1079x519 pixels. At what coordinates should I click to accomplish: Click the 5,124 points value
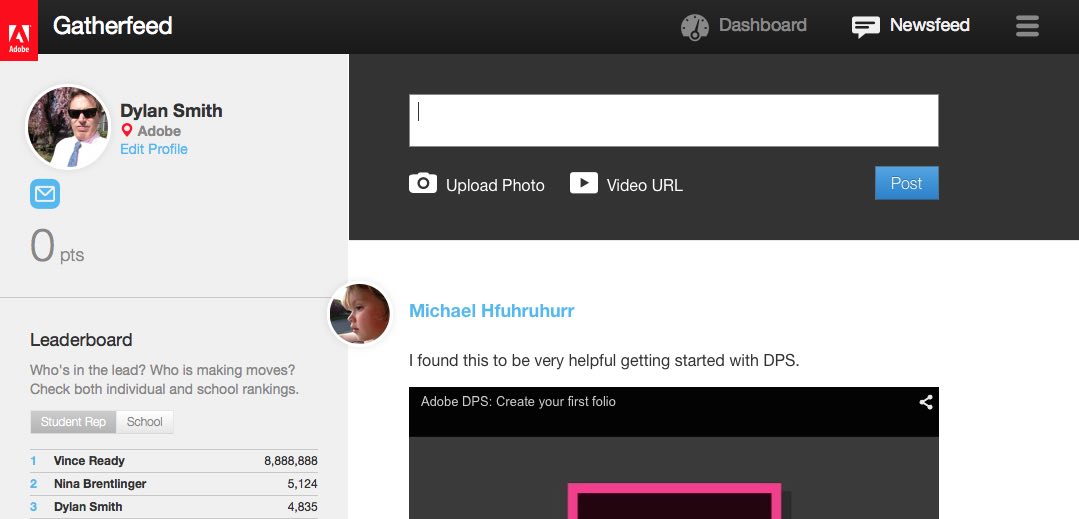(x=302, y=484)
